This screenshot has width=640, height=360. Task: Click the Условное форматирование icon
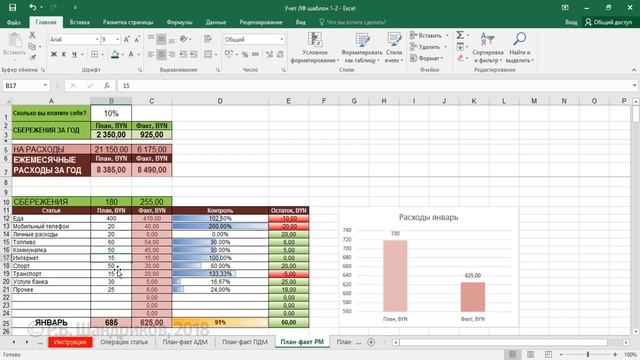pos(315,40)
